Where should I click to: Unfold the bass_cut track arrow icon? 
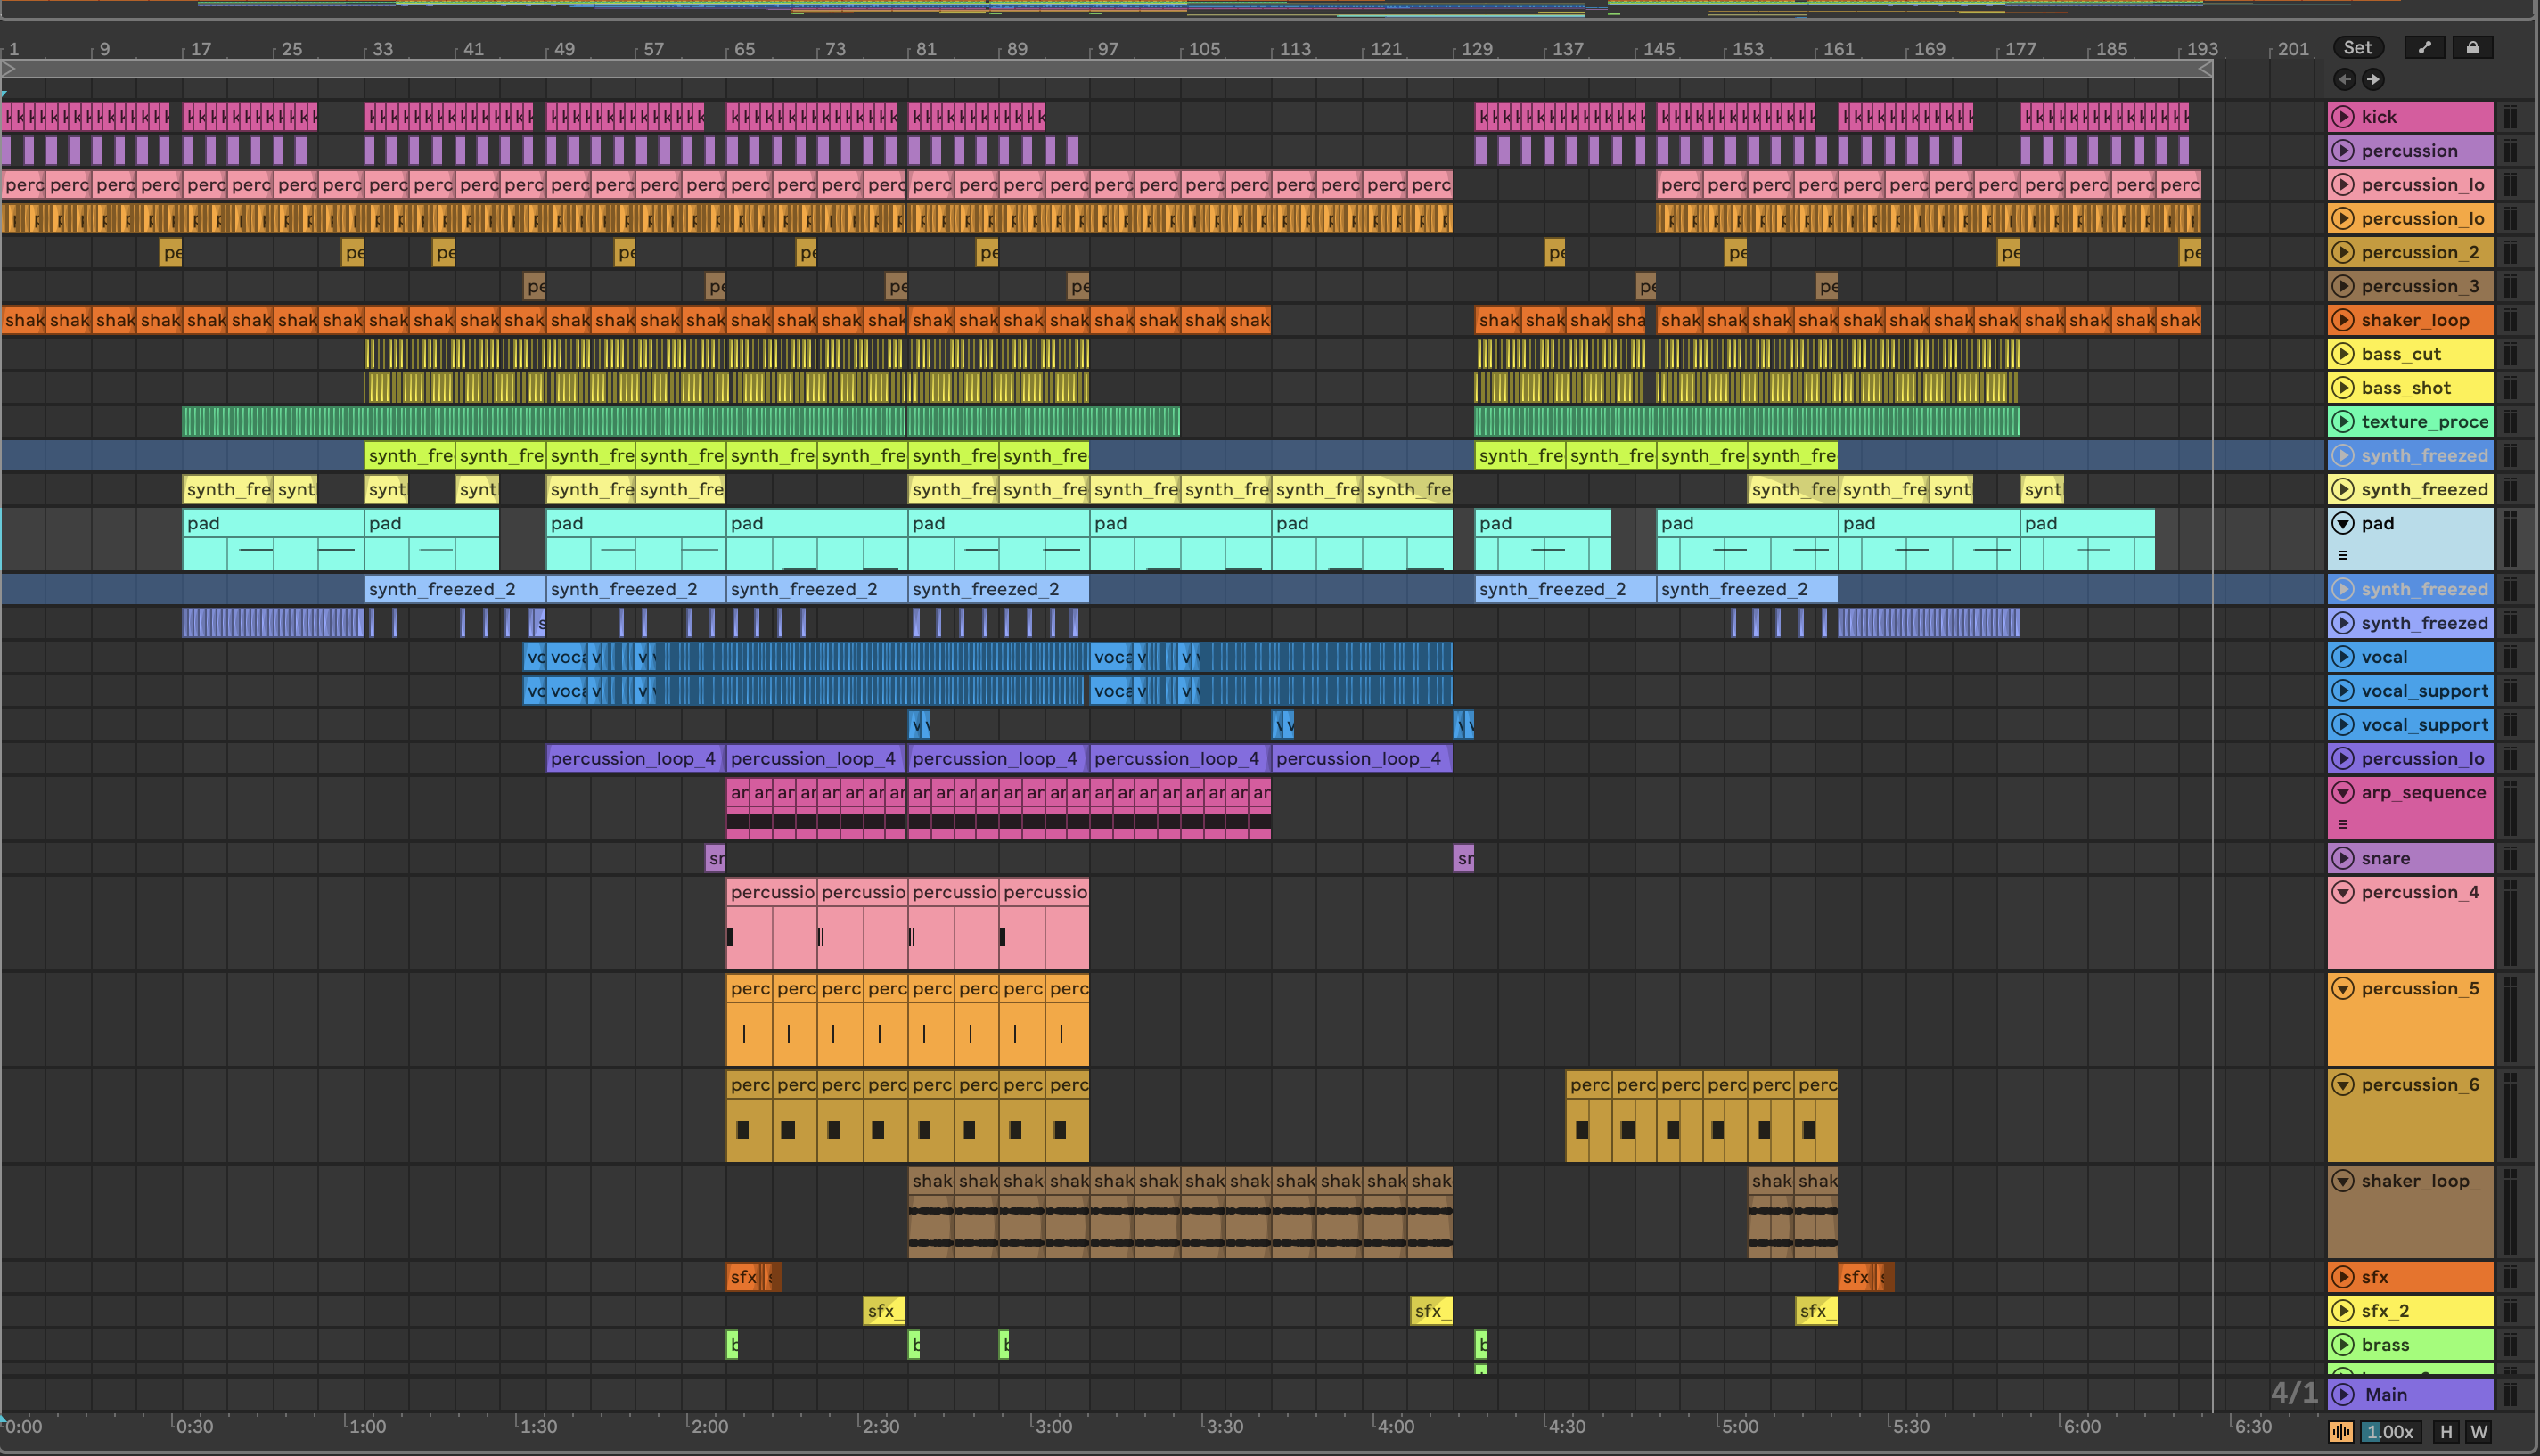pos(2343,354)
